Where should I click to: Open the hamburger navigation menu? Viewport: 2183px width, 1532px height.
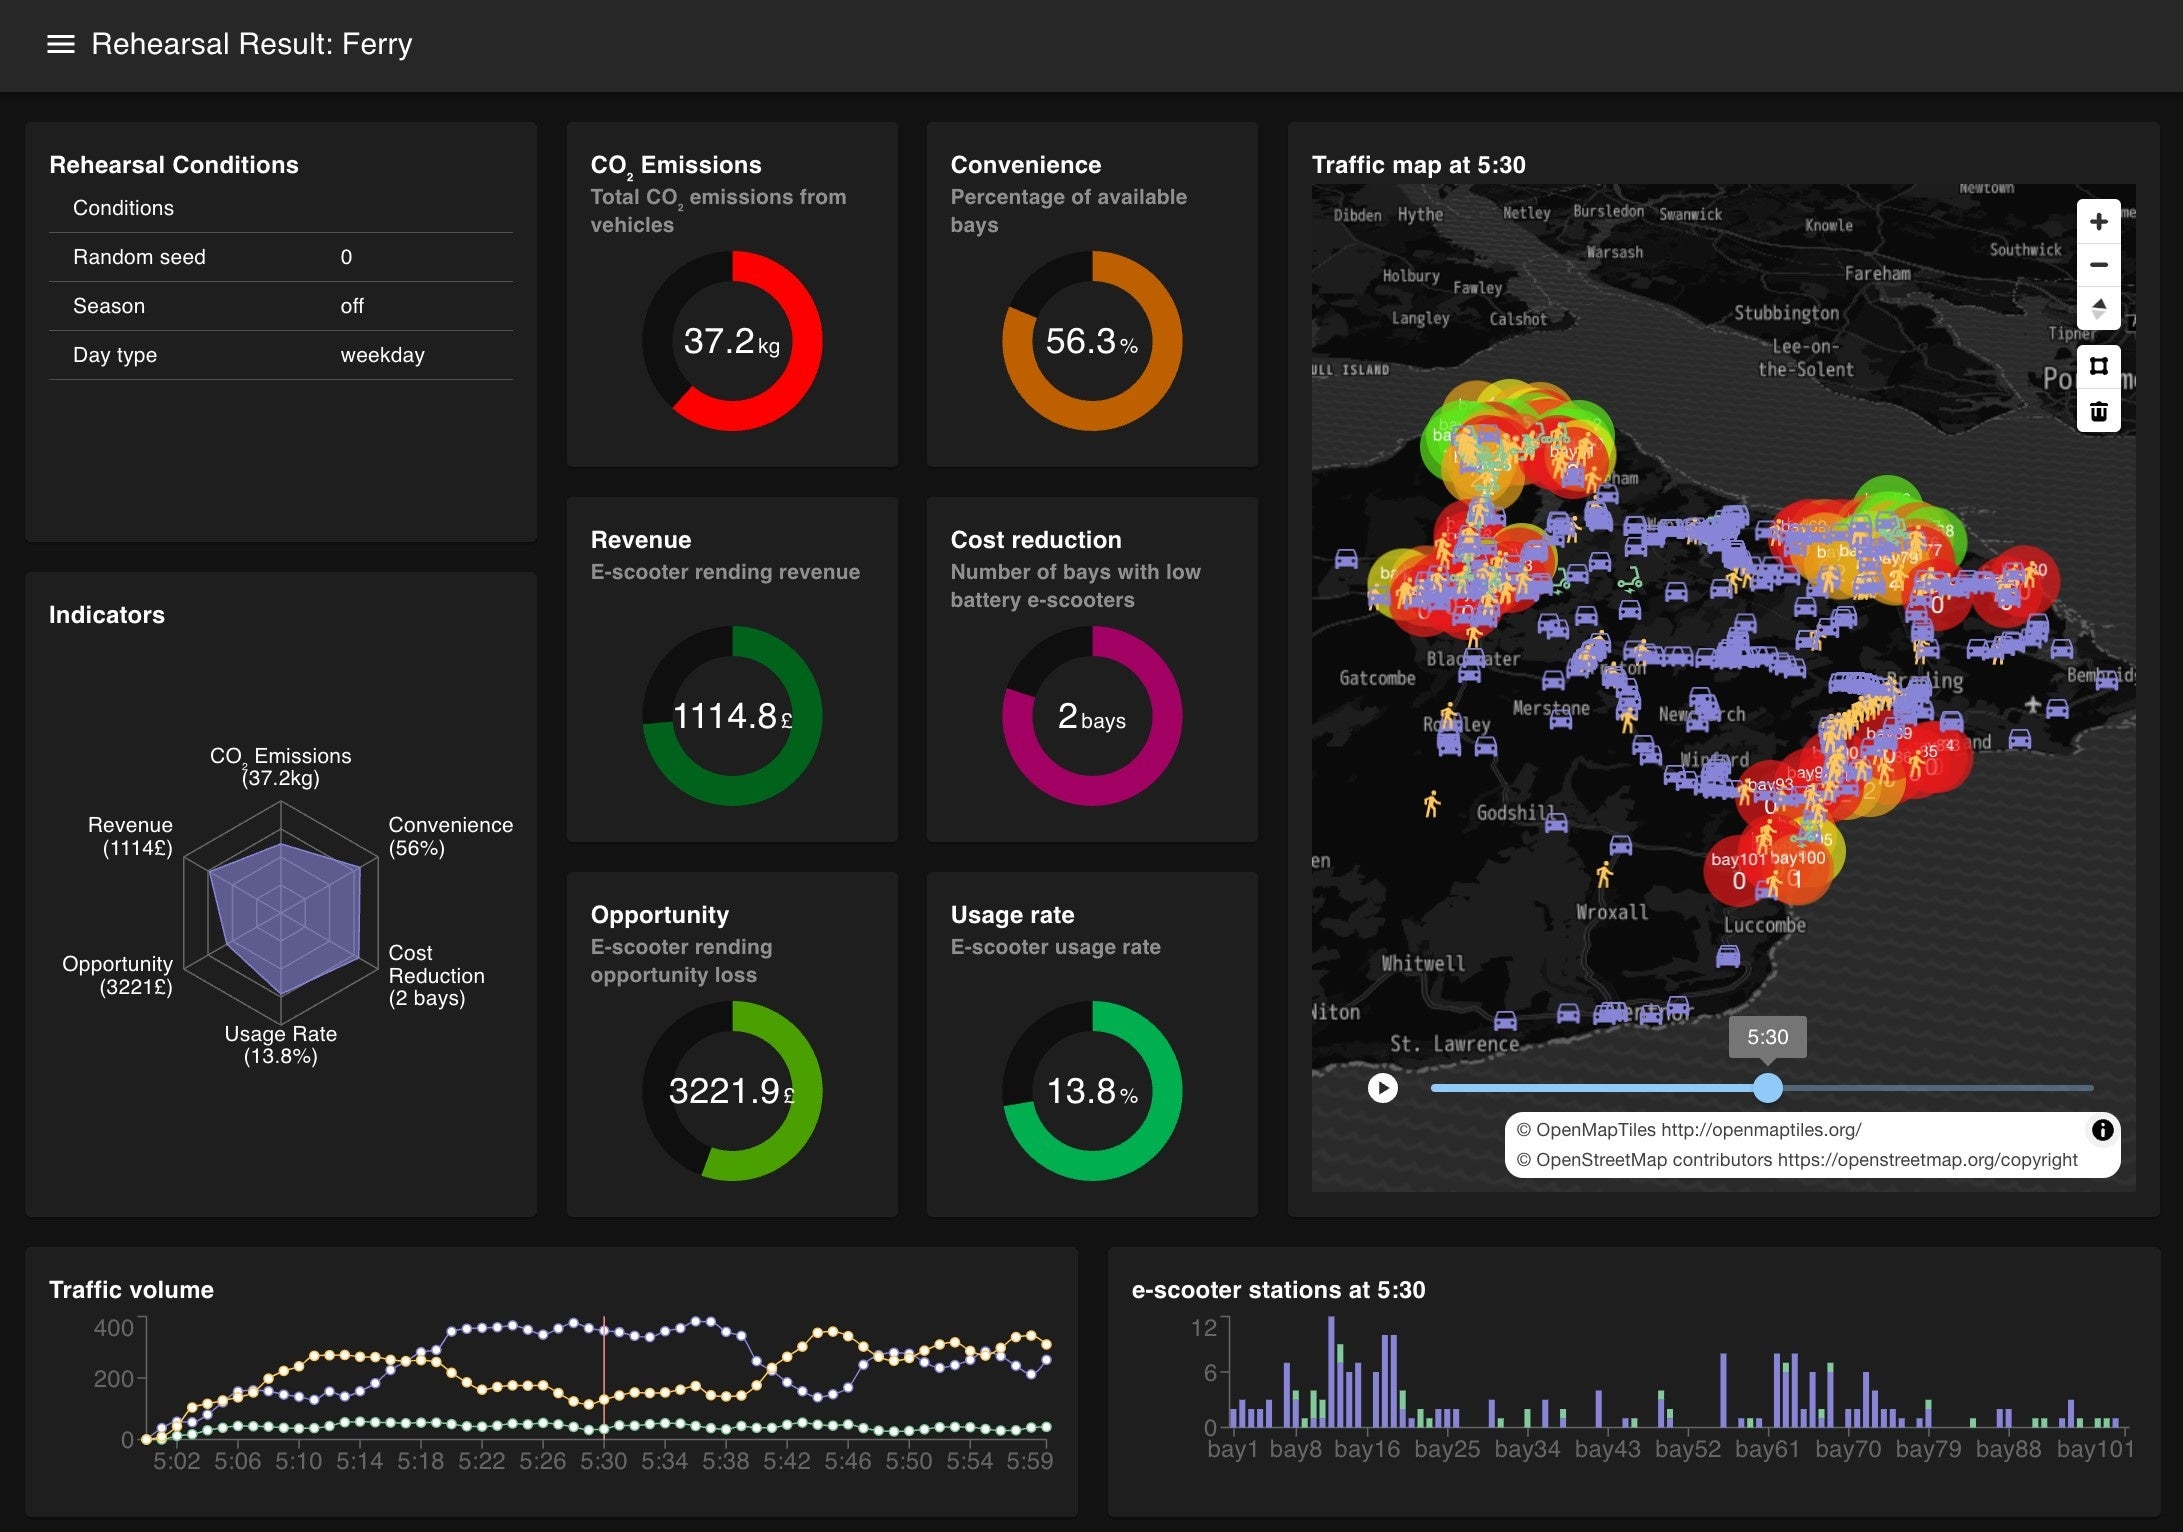tap(61, 44)
